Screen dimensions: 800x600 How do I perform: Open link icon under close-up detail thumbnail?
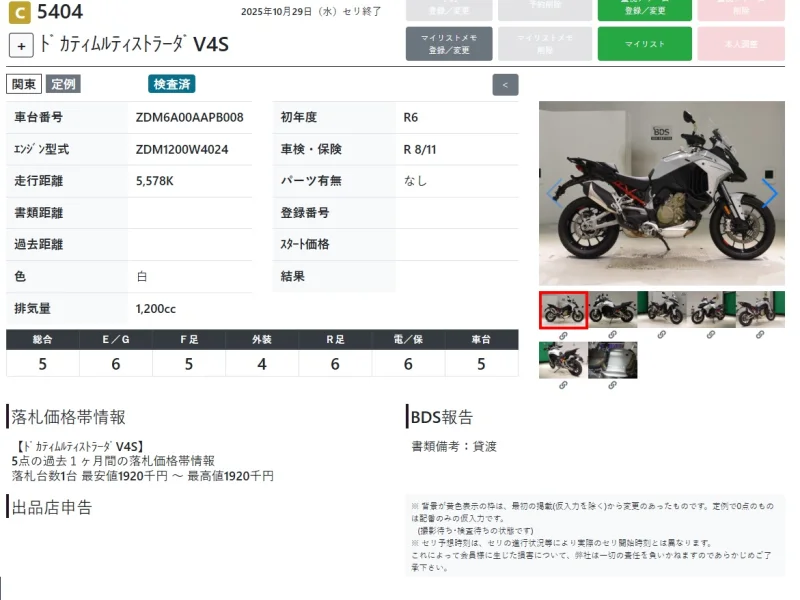(x=612, y=385)
